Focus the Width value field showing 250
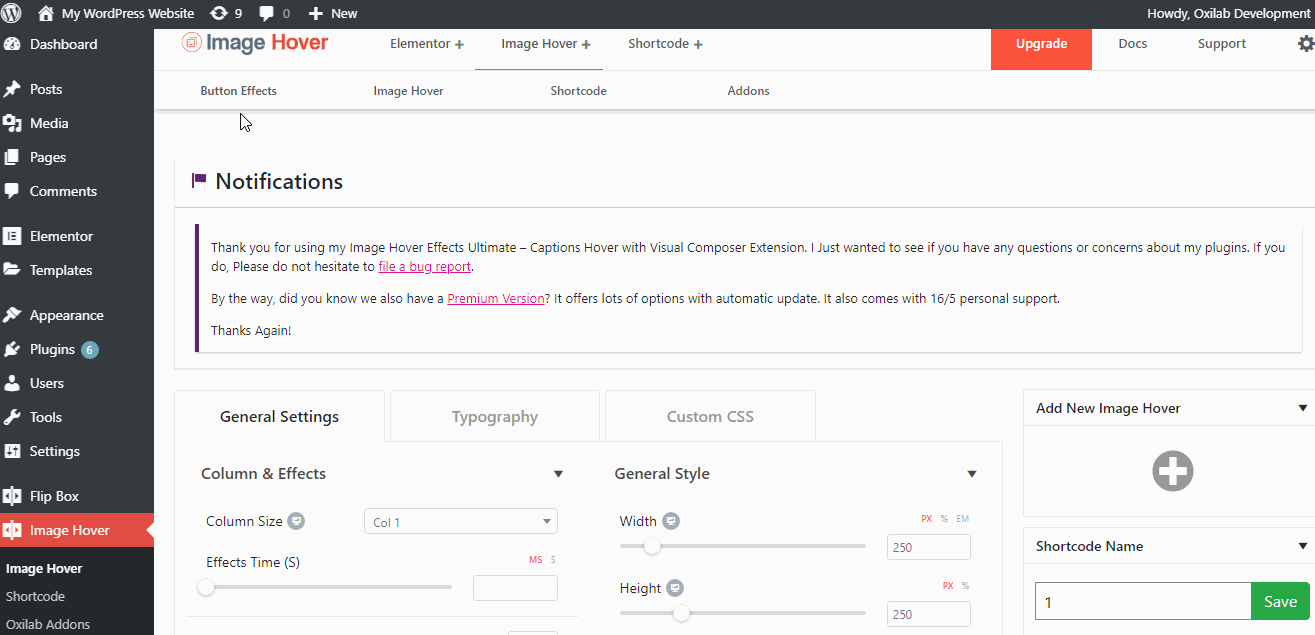 (x=929, y=547)
